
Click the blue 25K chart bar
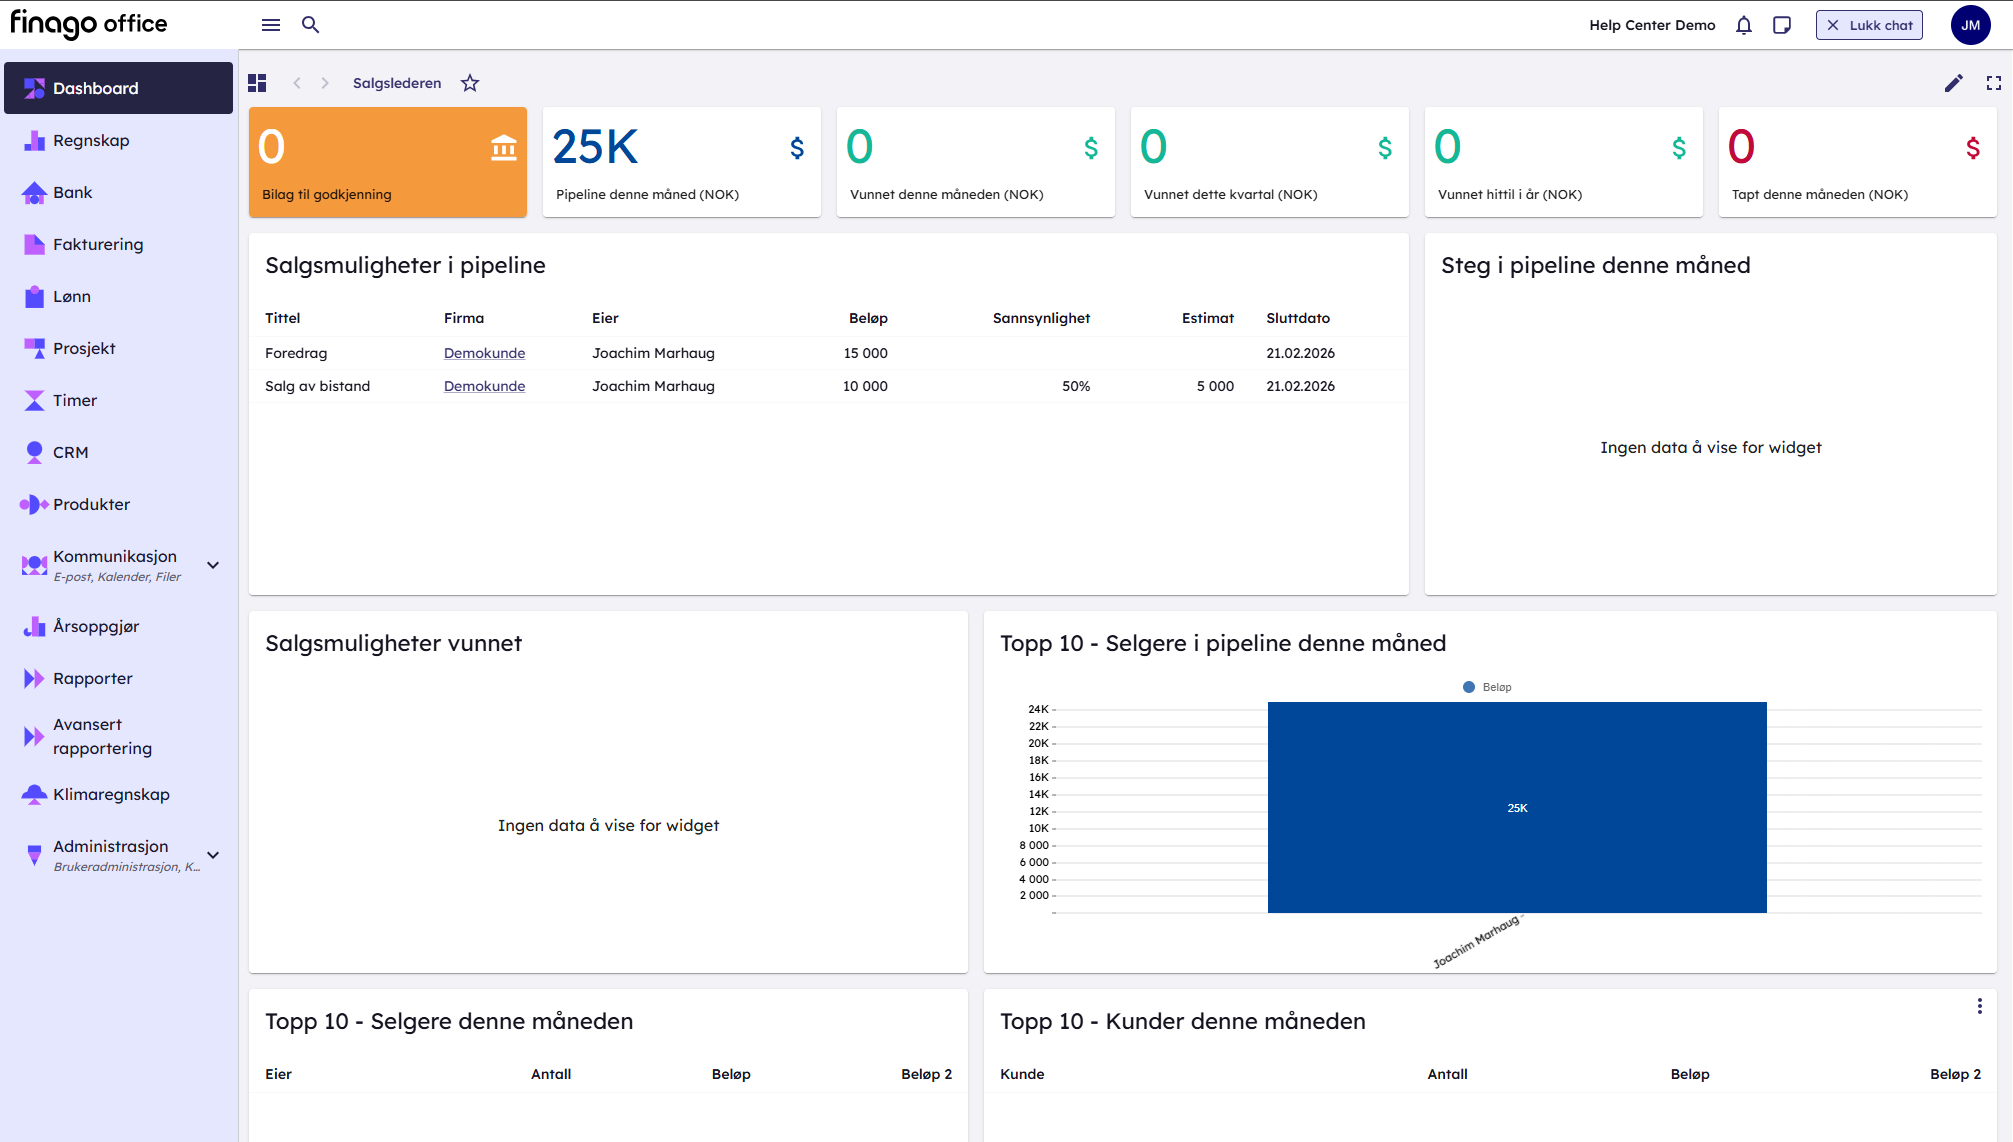[1516, 807]
